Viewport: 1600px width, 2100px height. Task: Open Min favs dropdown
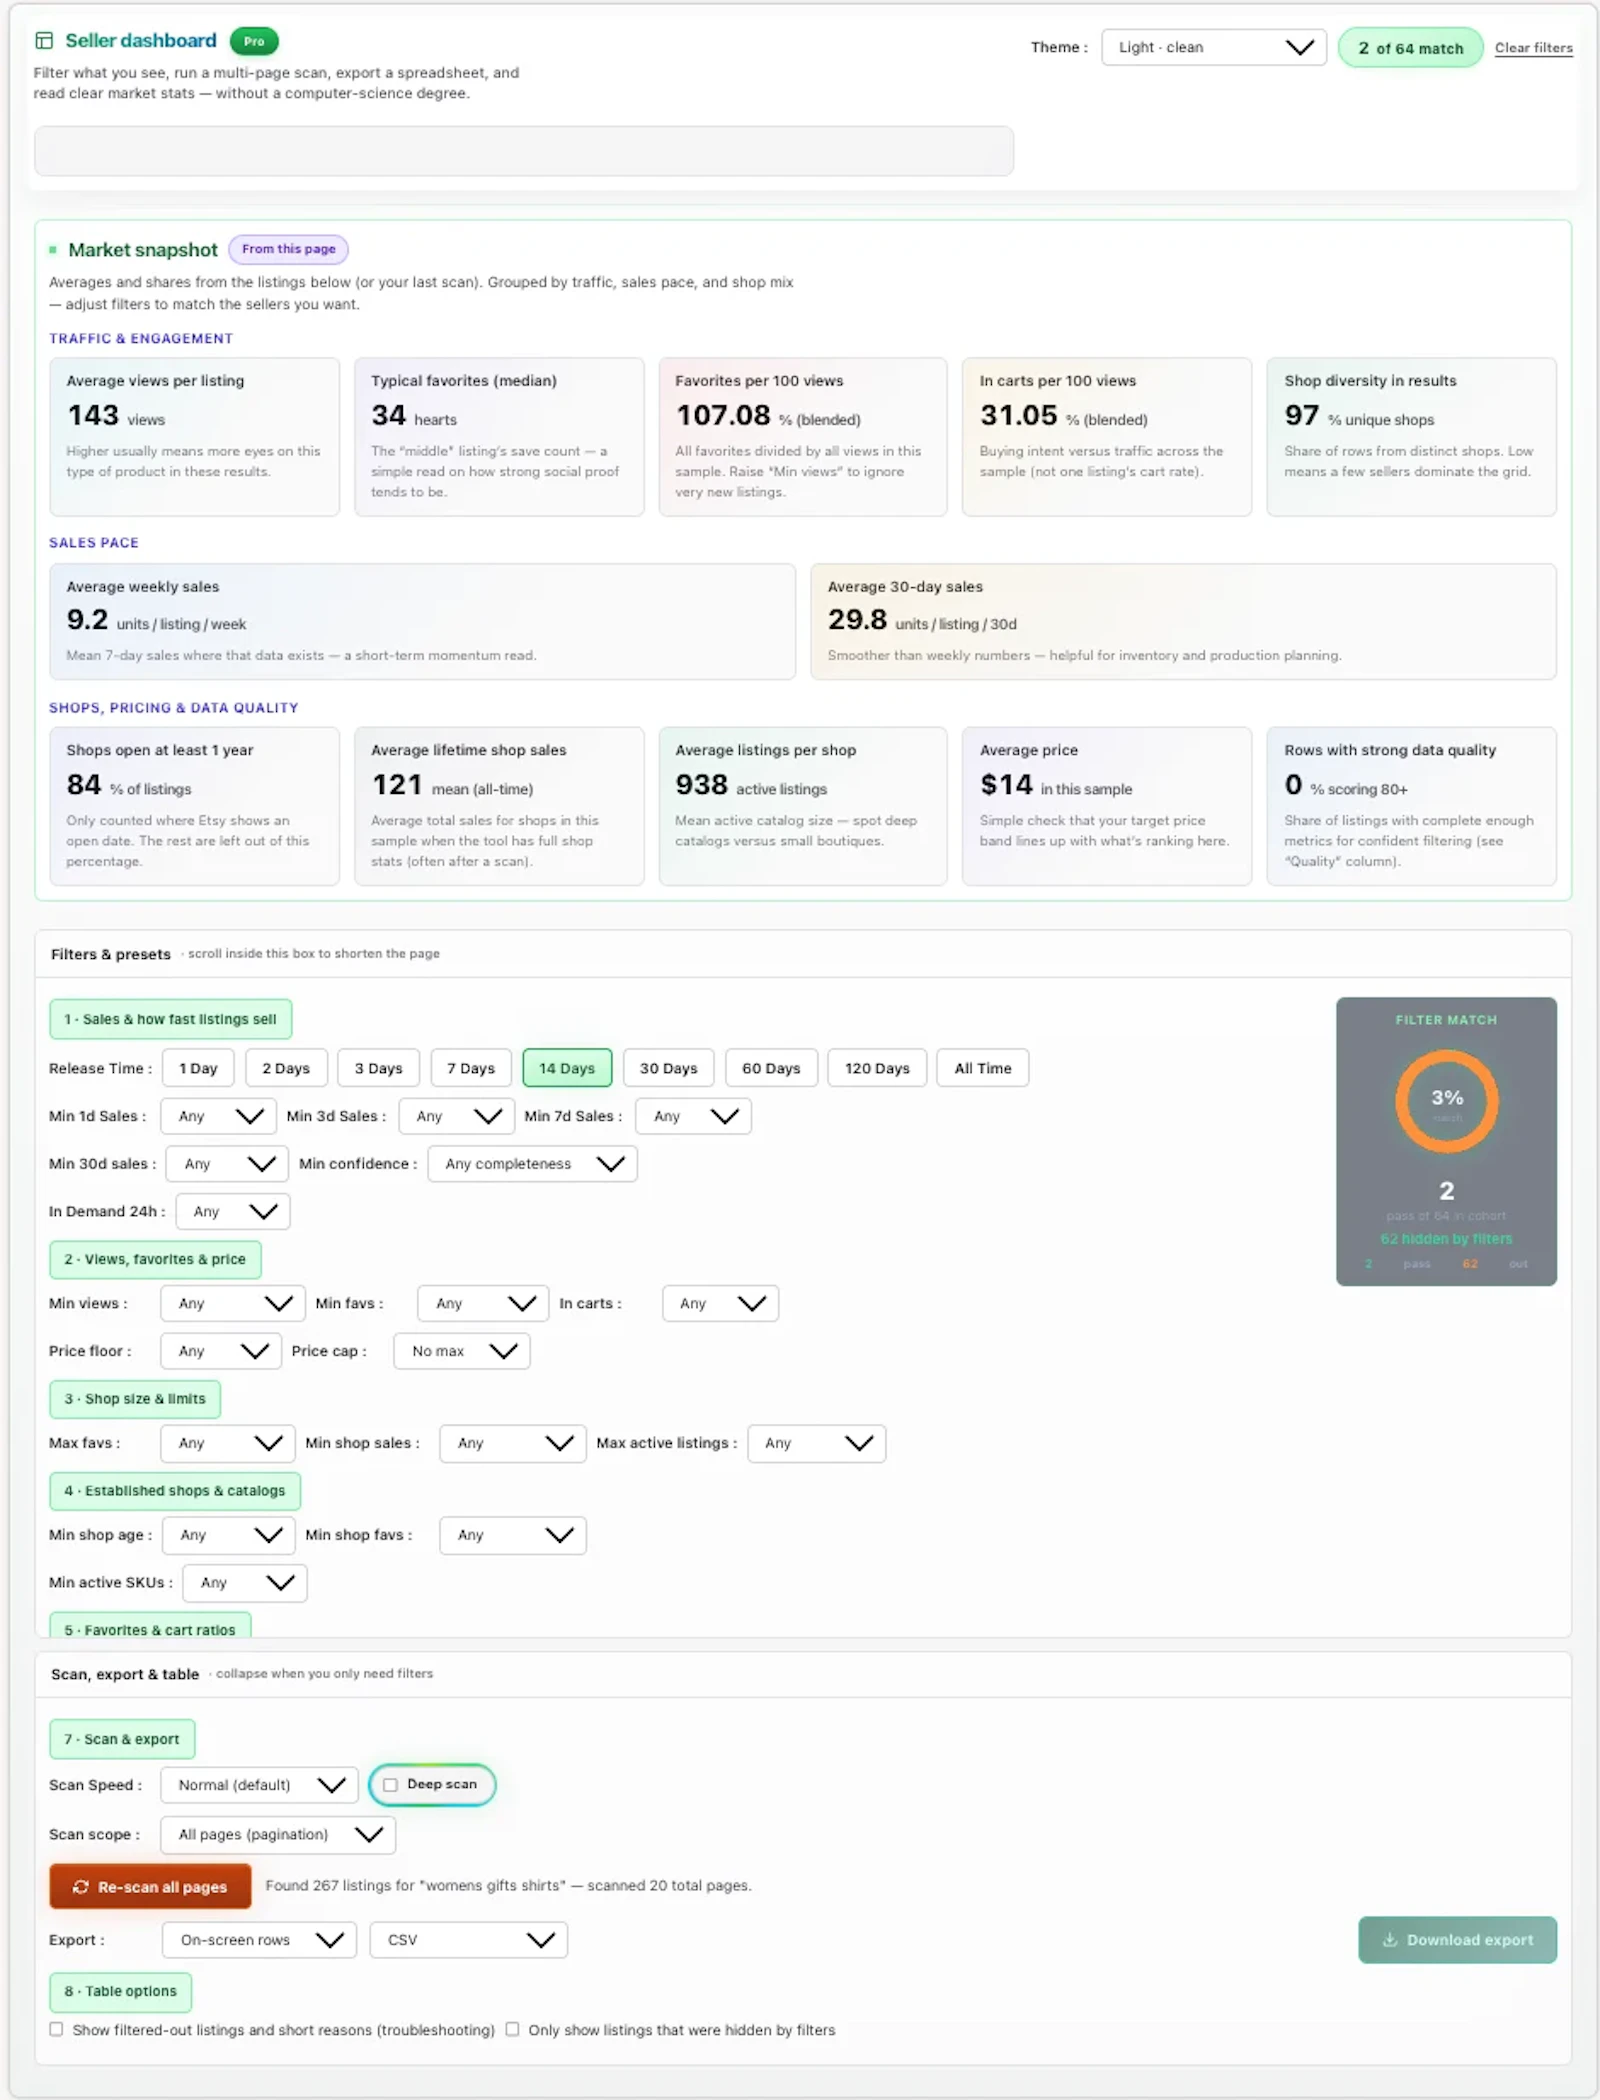coord(483,1304)
